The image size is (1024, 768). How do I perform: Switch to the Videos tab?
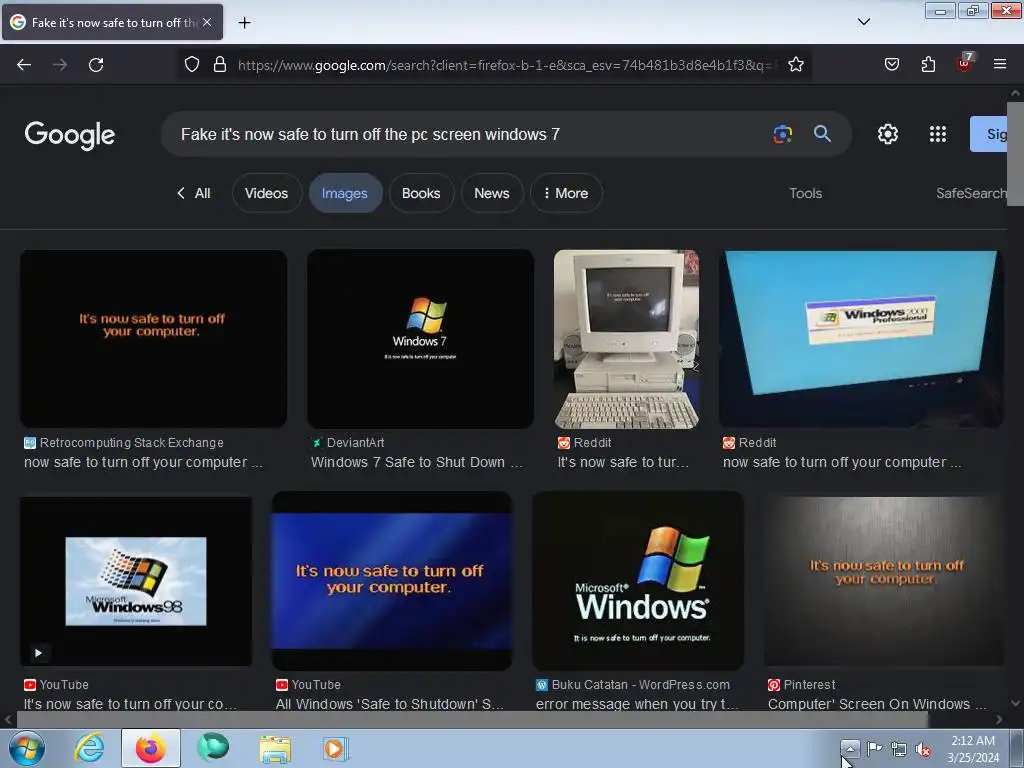pyautogui.click(x=266, y=193)
